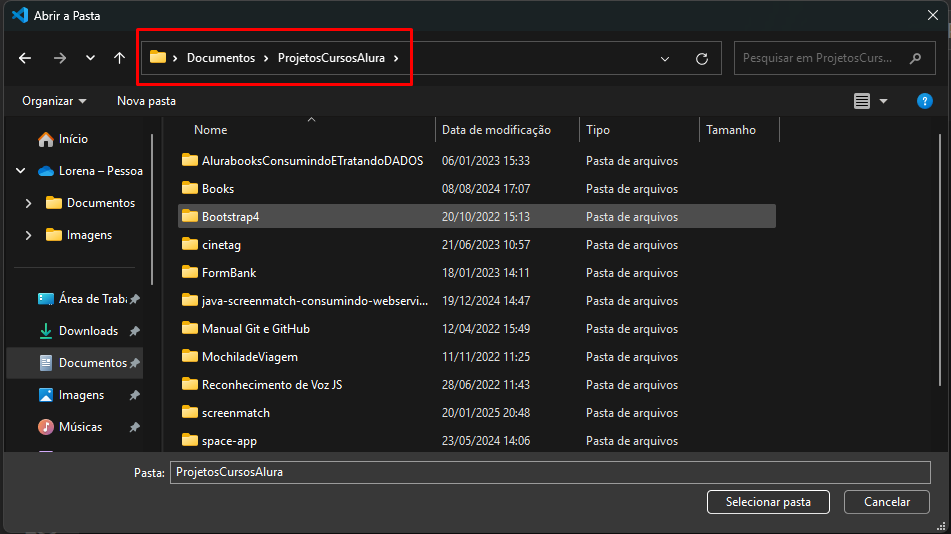The width and height of the screenshot is (951, 534).
Task: Click the folder icon in the address bar
Action: pyautogui.click(x=158, y=57)
